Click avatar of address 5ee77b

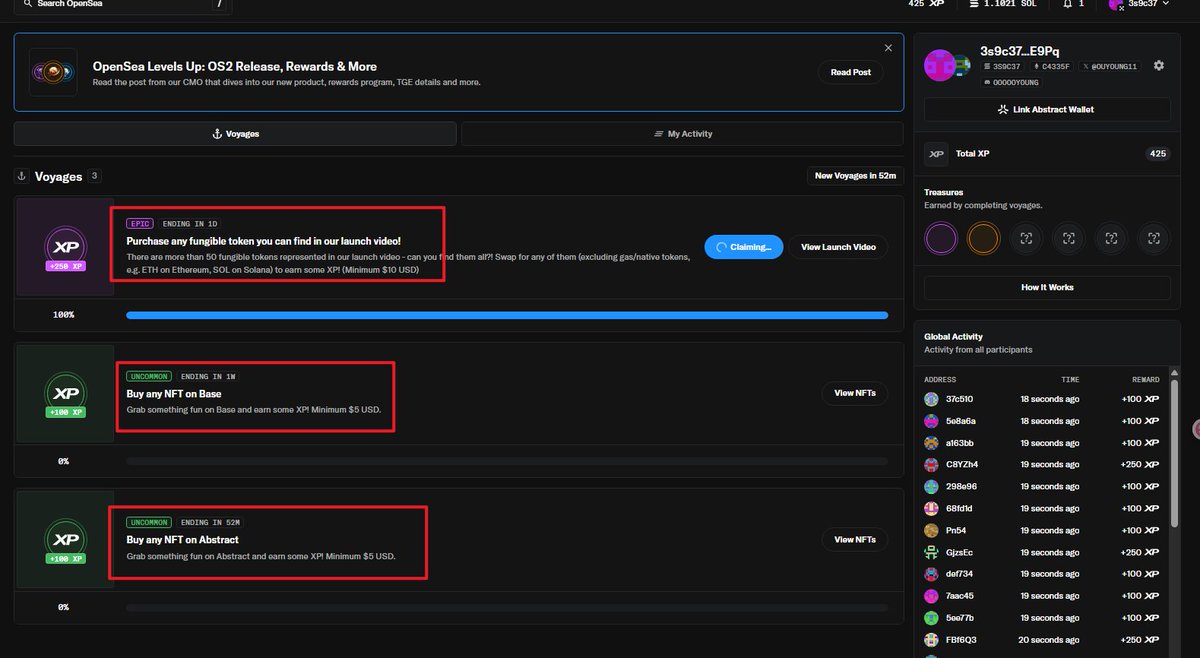click(x=932, y=618)
